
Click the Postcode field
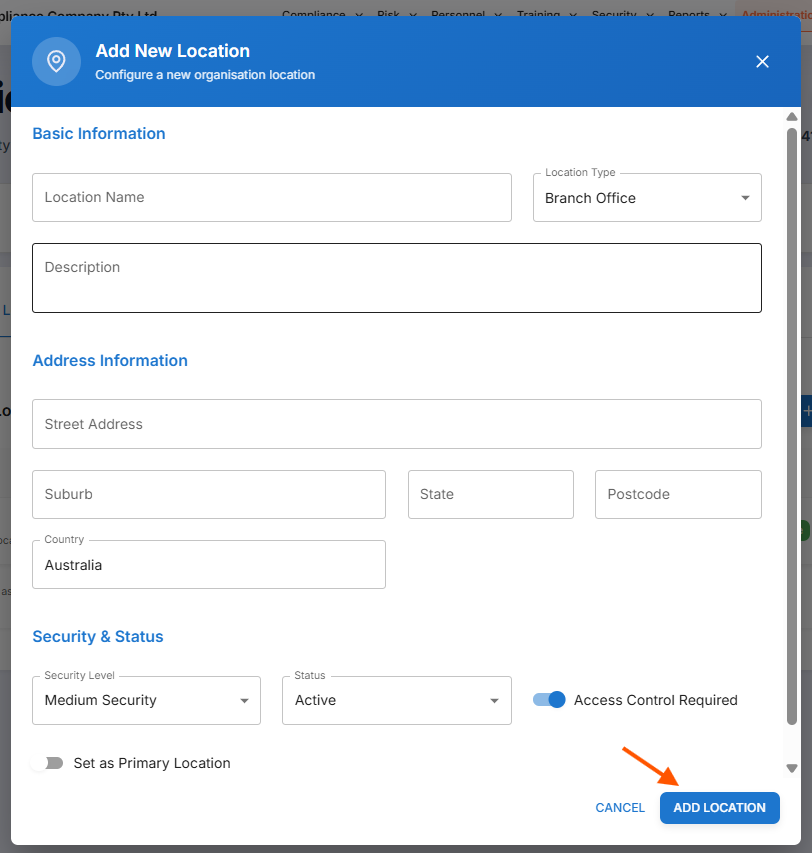click(677, 494)
